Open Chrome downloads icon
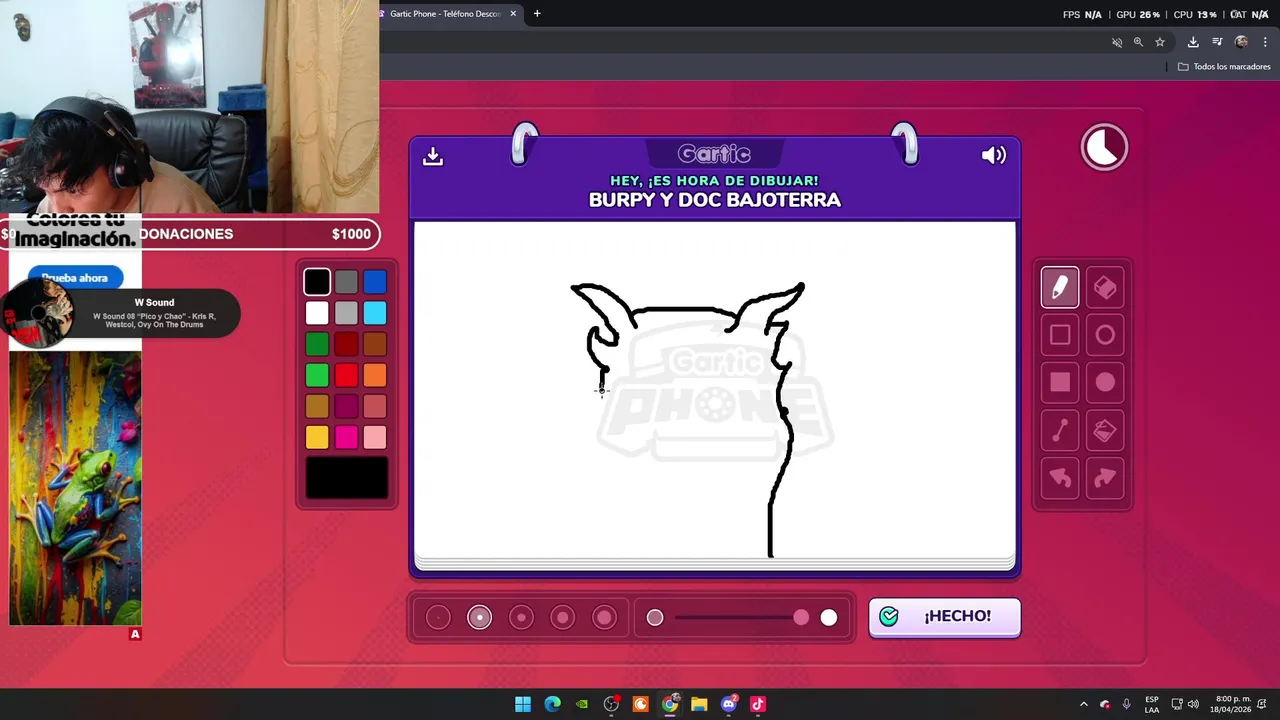The height and width of the screenshot is (720, 1280). click(x=1193, y=42)
